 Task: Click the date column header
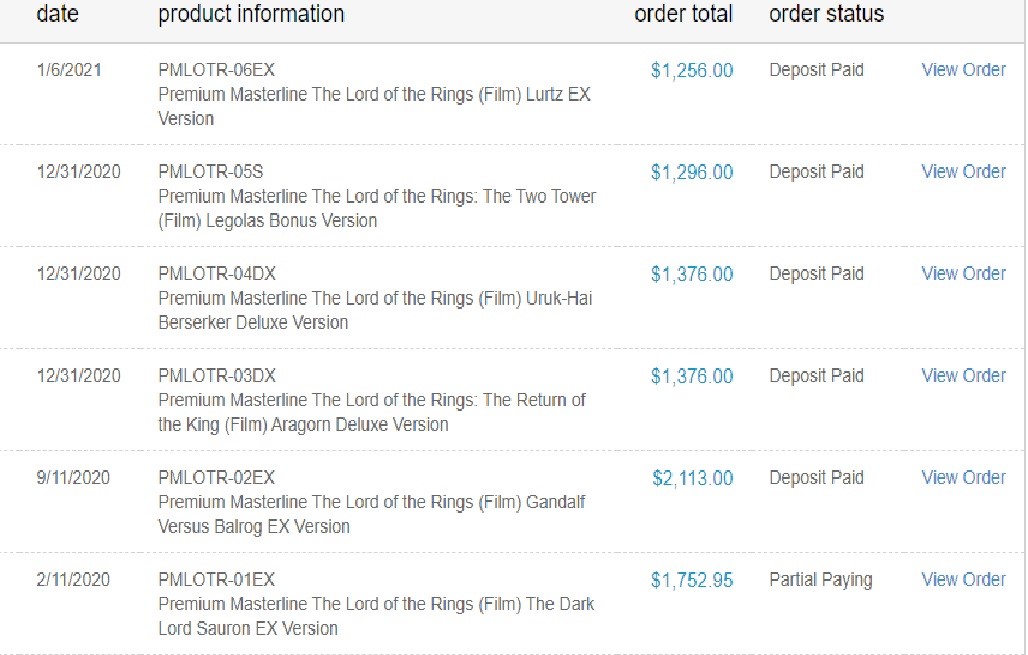pyautogui.click(x=58, y=14)
